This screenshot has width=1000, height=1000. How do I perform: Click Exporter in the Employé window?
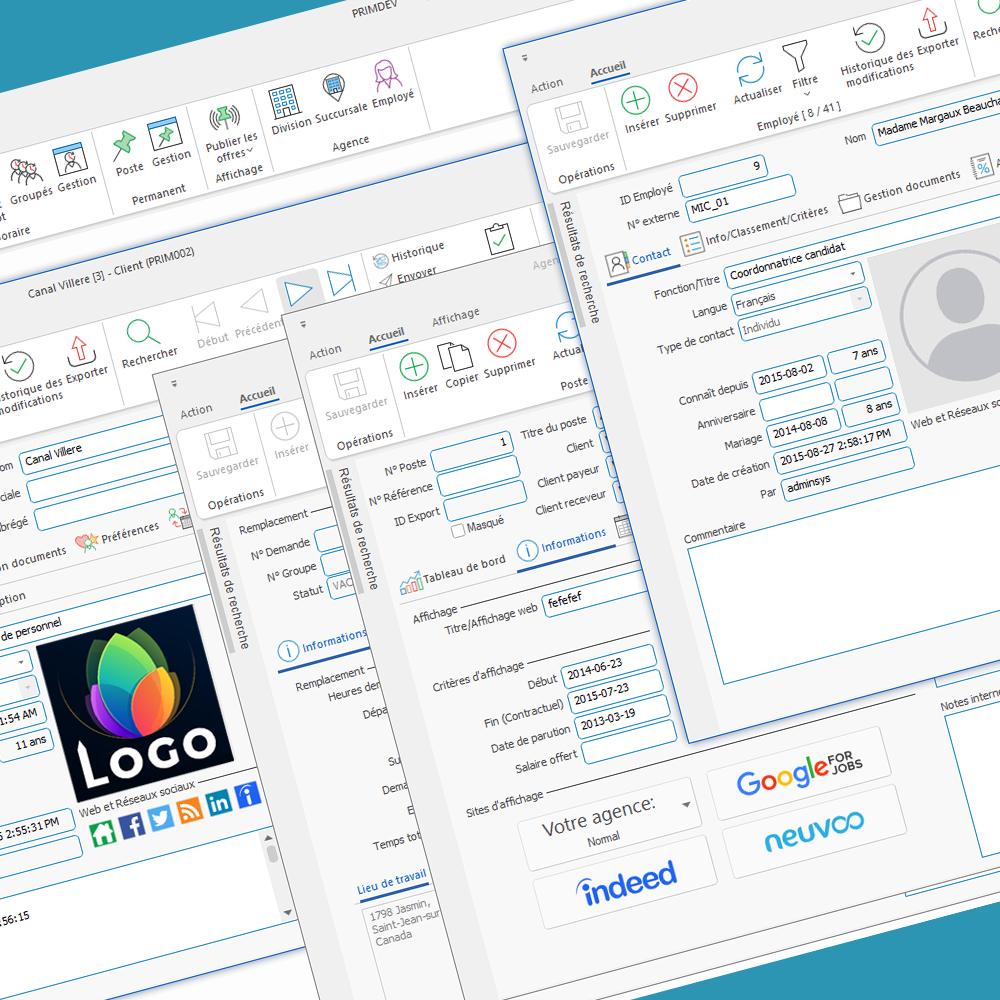click(x=931, y=23)
